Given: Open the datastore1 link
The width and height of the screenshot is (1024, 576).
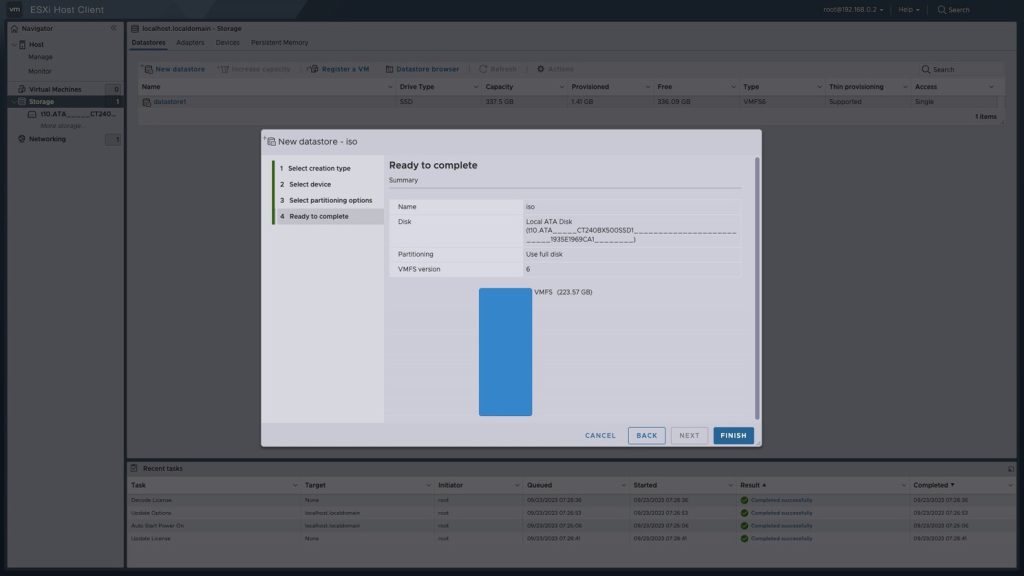Looking at the screenshot, I should [x=170, y=102].
